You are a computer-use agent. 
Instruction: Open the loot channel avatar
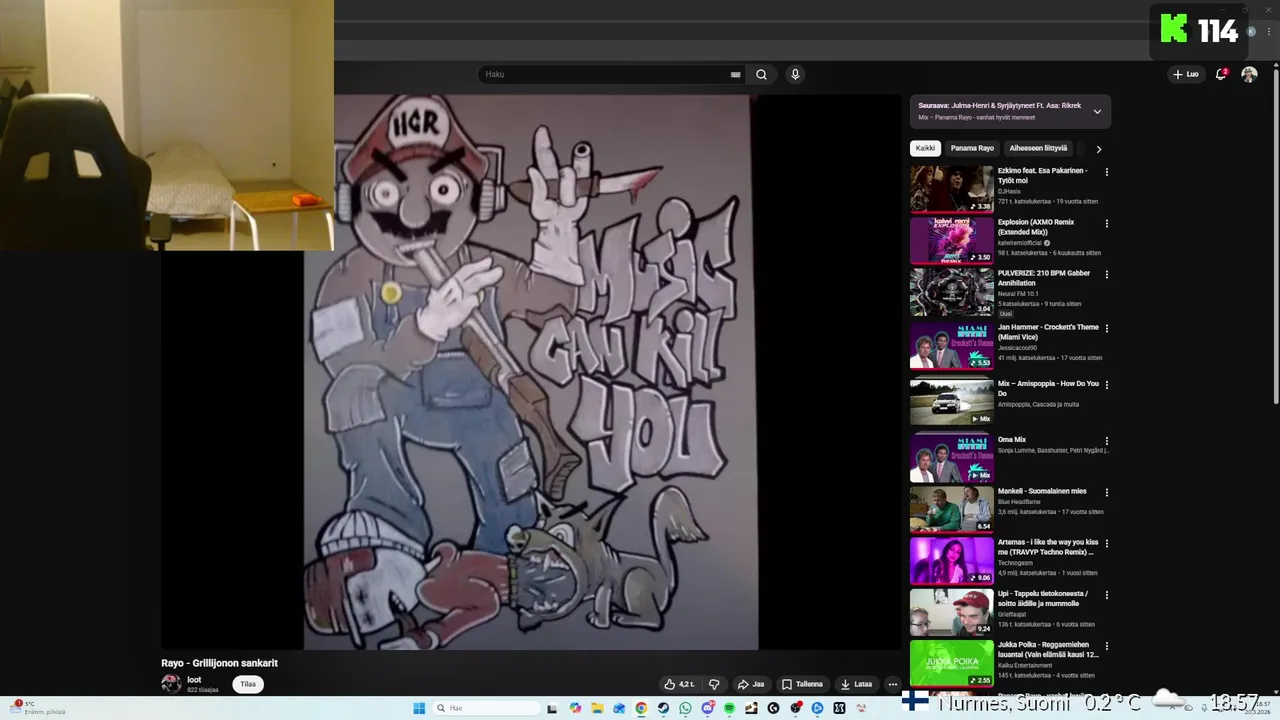click(x=171, y=684)
